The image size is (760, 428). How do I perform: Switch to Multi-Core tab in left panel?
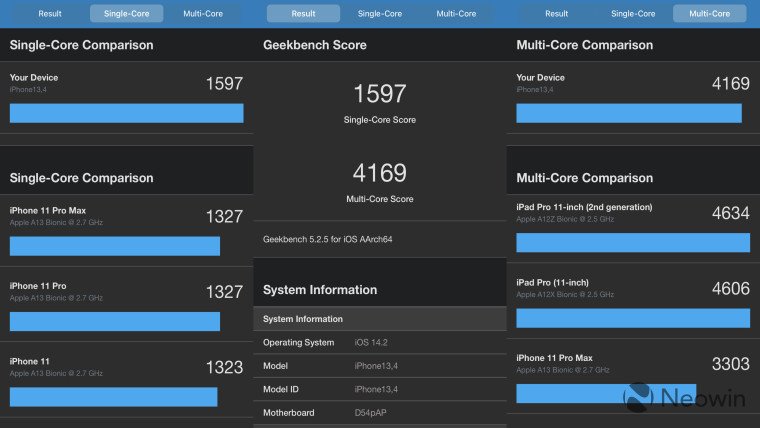(203, 14)
